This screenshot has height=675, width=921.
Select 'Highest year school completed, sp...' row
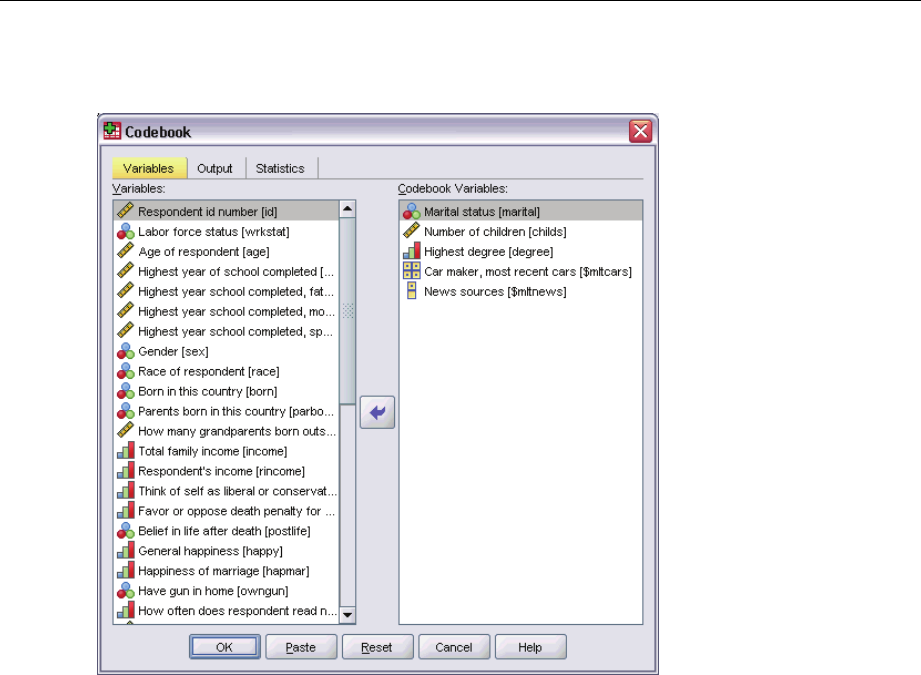pos(227,331)
